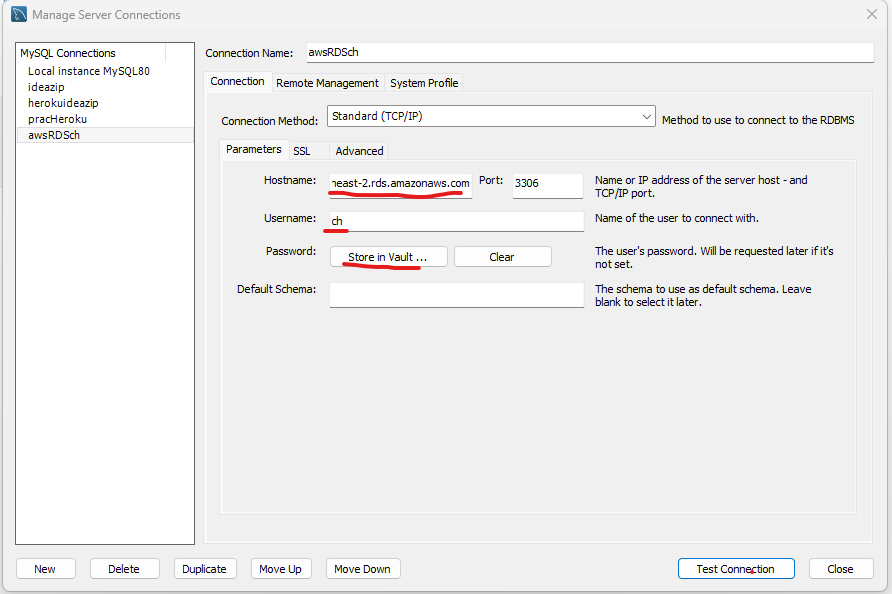The image size is (892, 594).
Task: Duplicate the selected connection
Action: [x=205, y=568]
